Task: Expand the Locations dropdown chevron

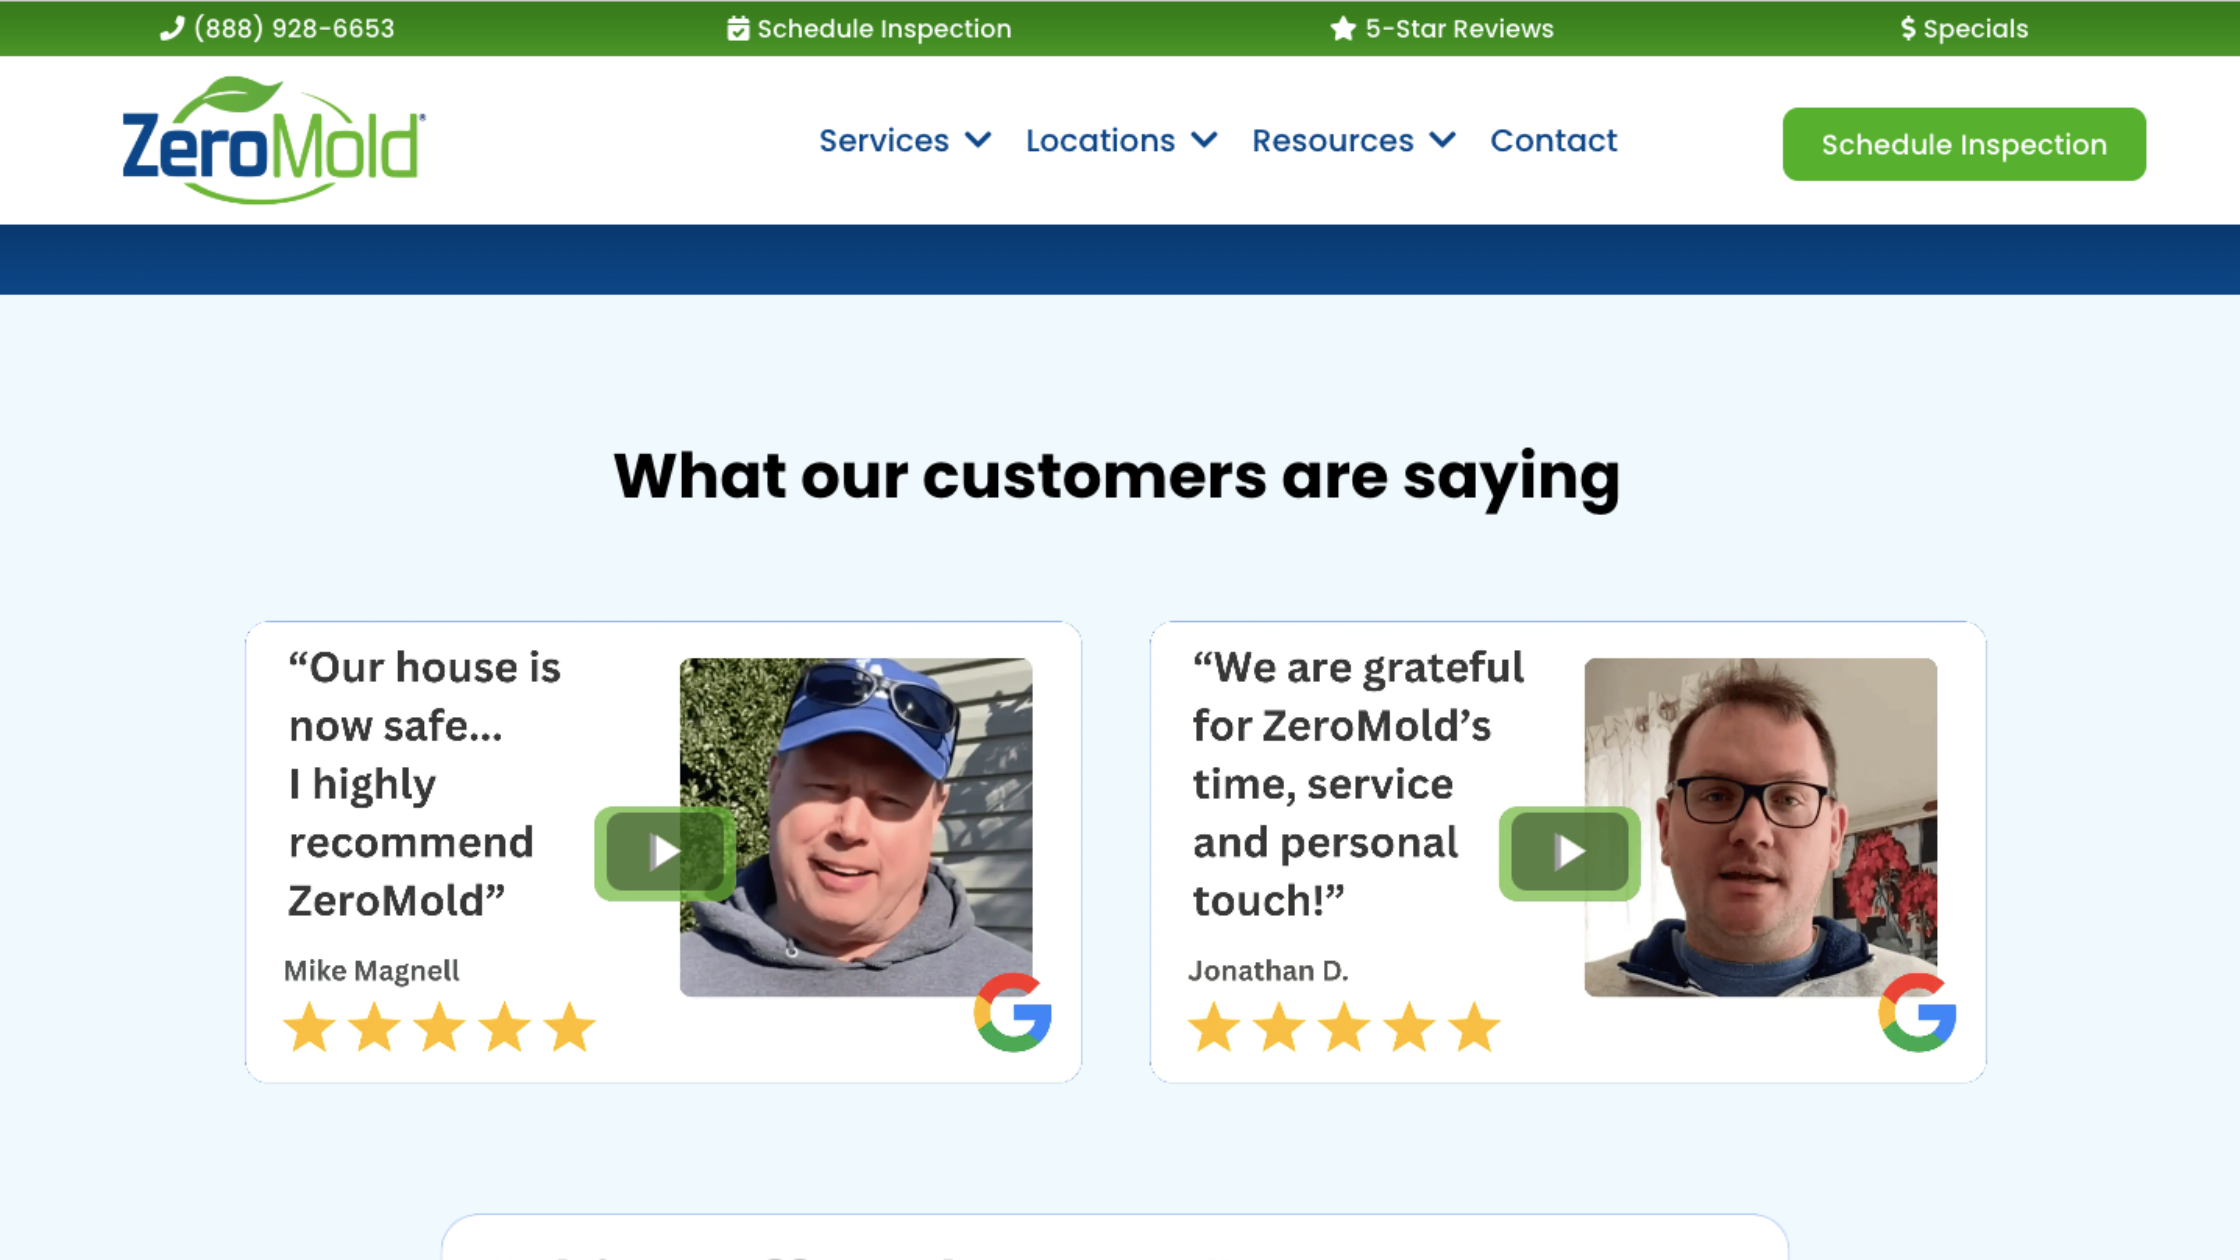Action: pyautogui.click(x=1205, y=140)
